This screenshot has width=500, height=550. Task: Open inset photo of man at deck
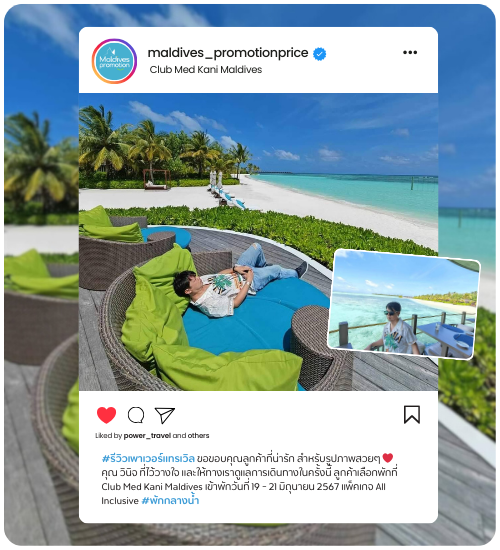(x=404, y=304)
